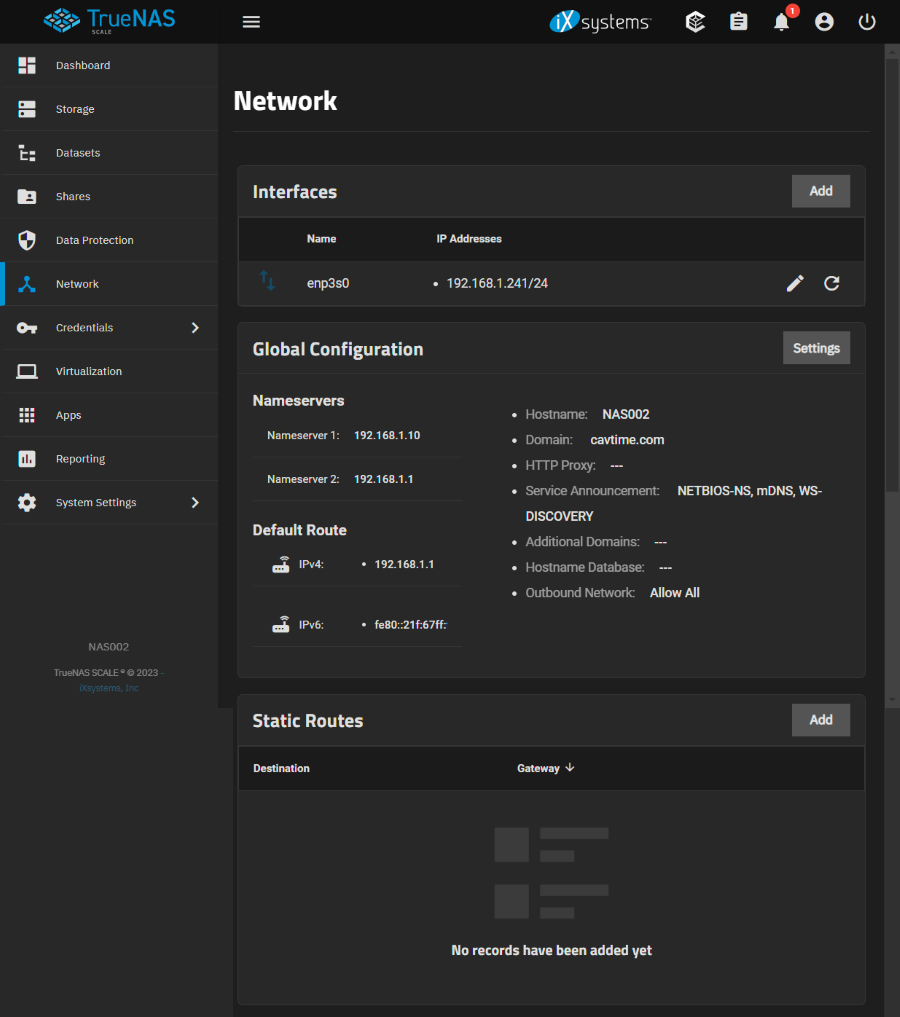Open the user account settings icon
Image resolution: width=900 pixels, height=1017 pixels.
pyautogui.click(x=824, y=22)
